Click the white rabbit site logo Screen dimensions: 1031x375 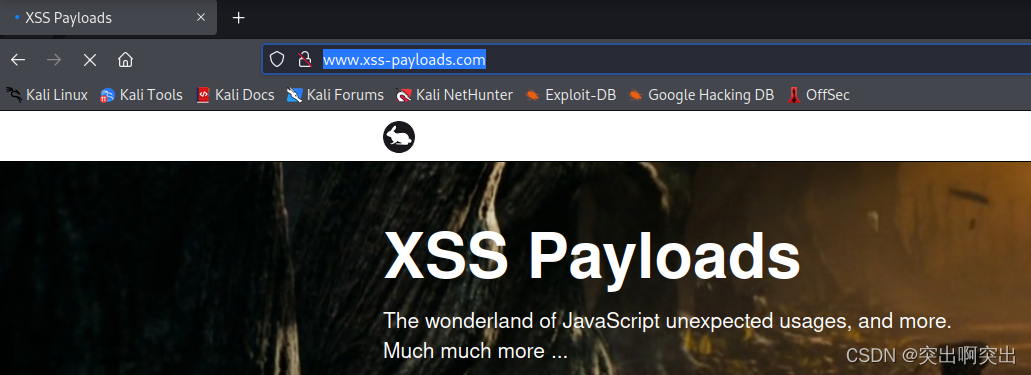pos(399,137)
